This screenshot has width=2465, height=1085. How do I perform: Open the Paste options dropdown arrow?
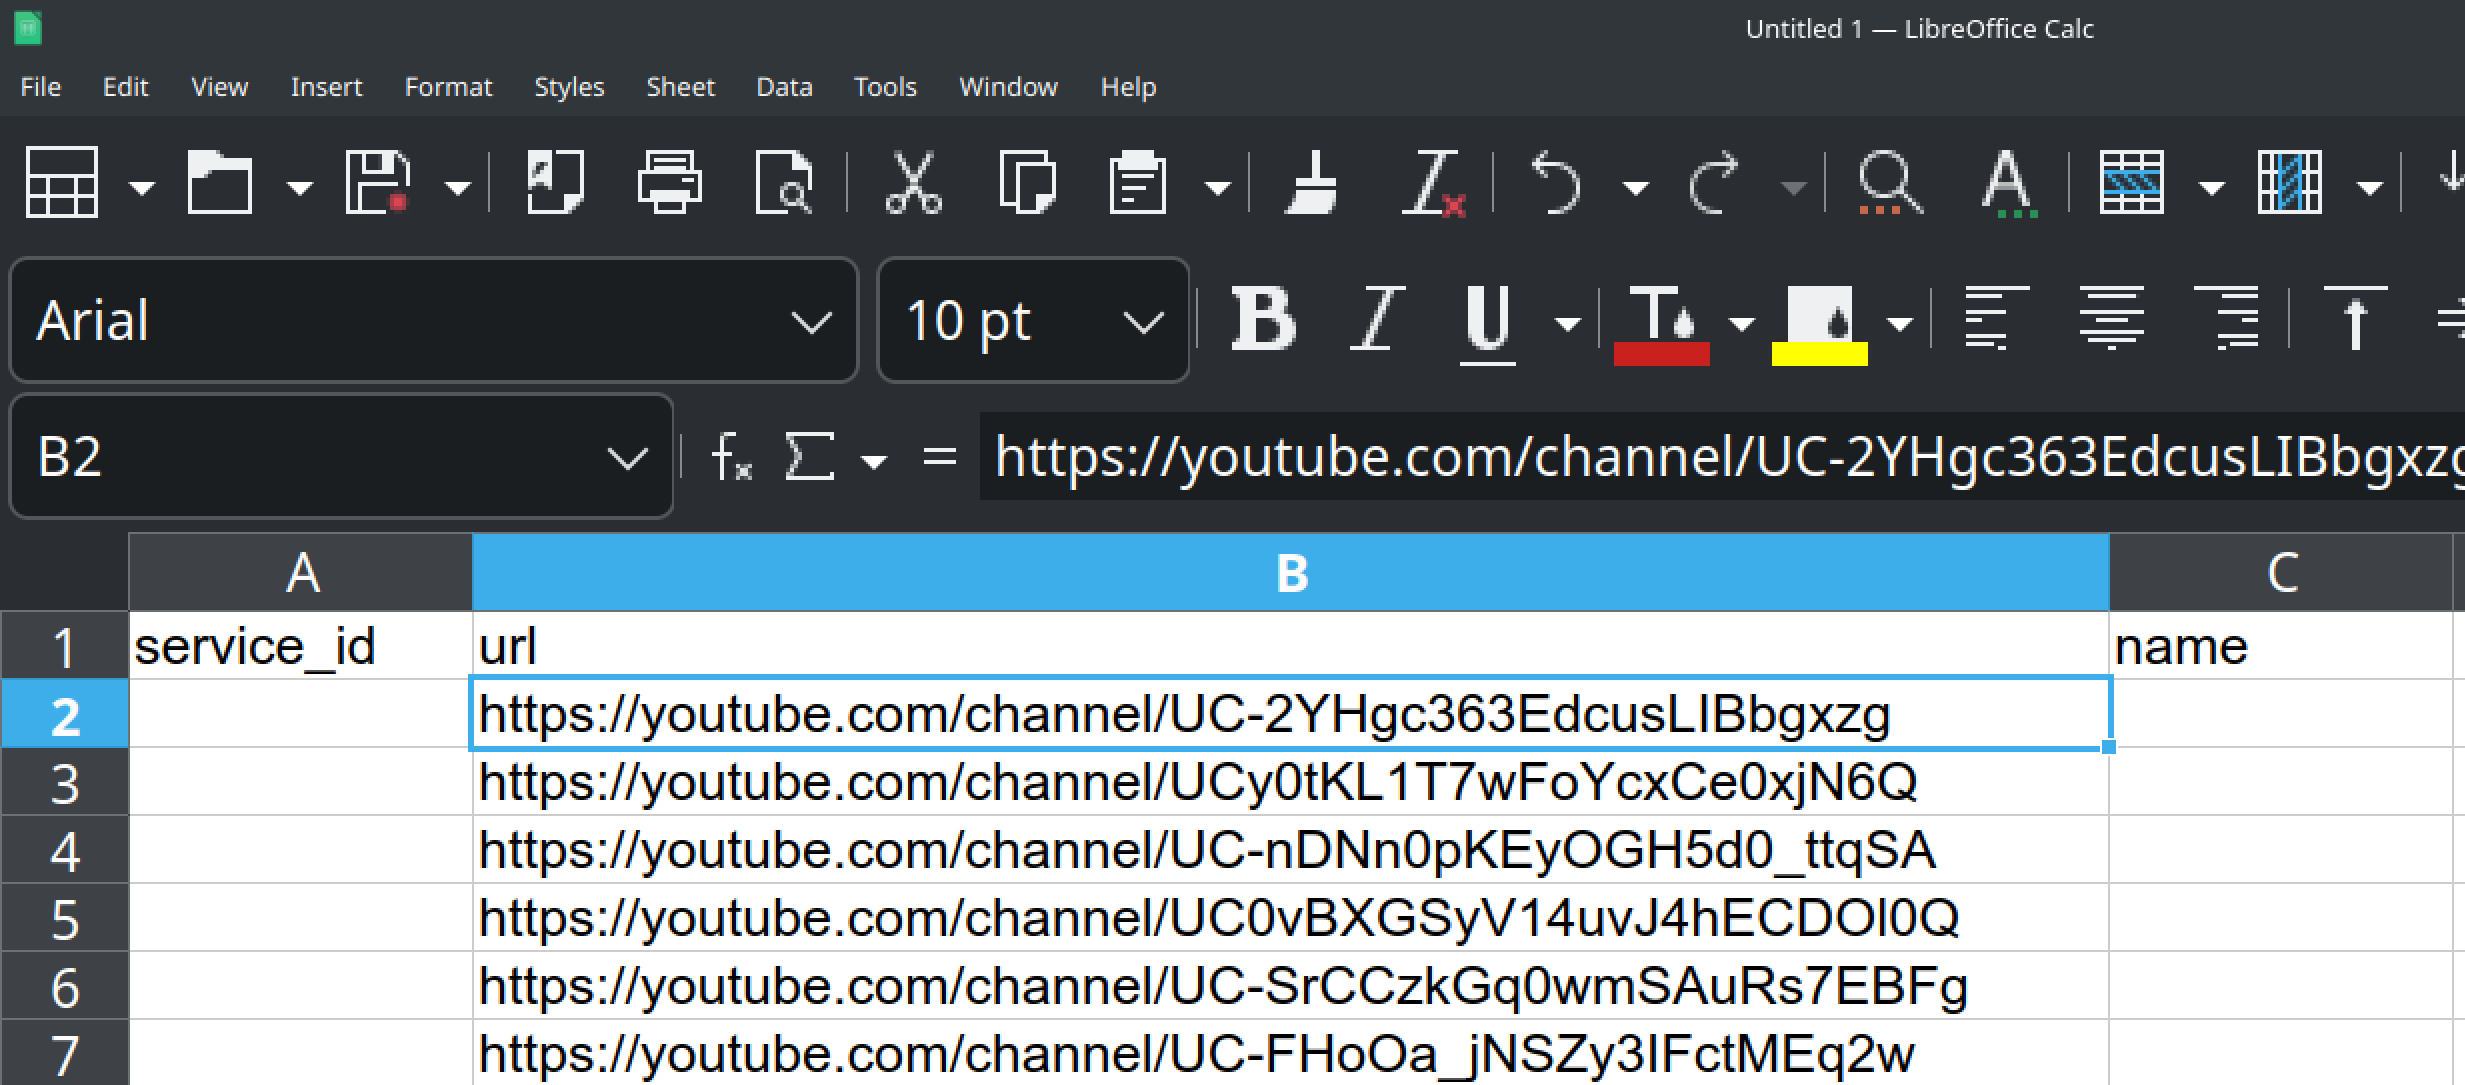(1217, 187)
